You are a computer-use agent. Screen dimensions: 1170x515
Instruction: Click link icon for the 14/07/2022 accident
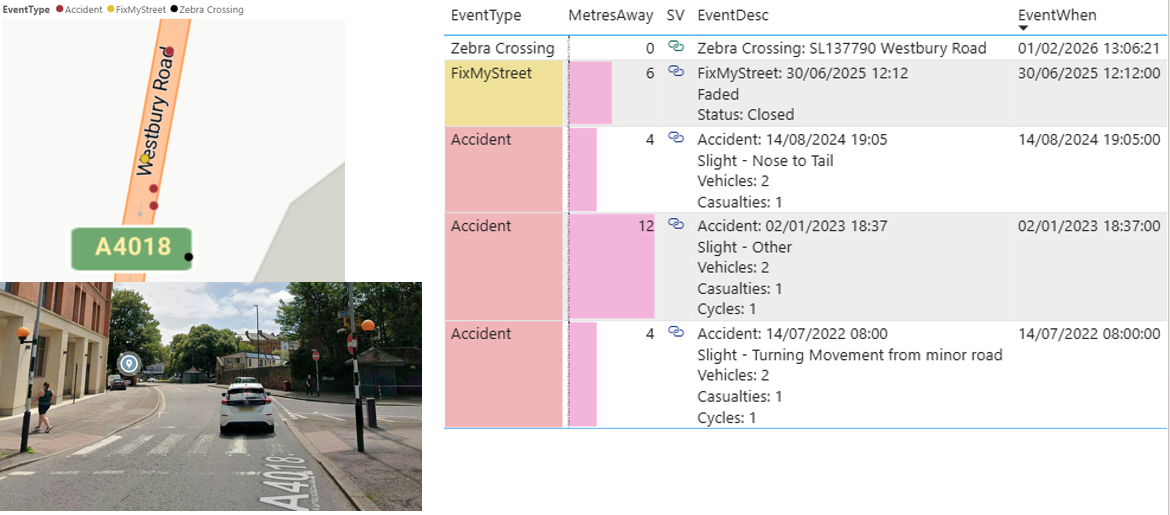pos(675,333)
